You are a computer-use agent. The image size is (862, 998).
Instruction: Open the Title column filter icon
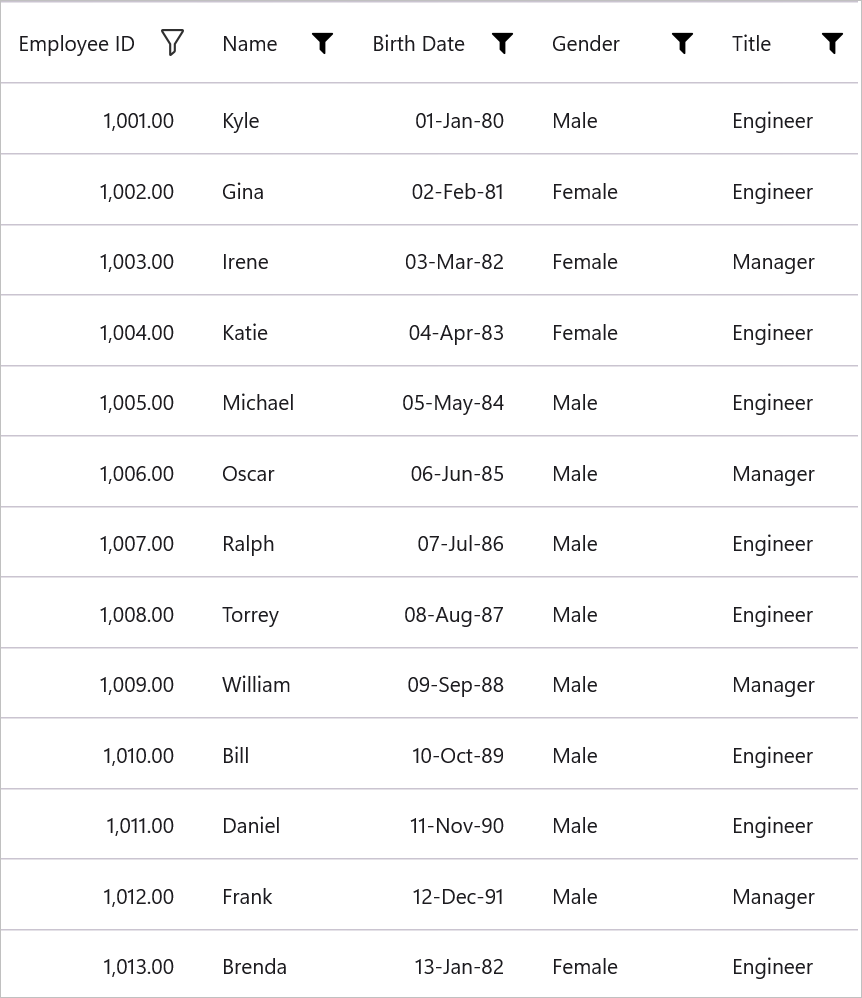832,43
